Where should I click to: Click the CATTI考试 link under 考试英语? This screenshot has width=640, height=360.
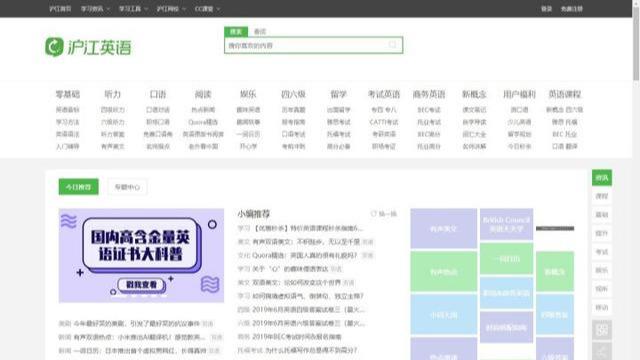pyautogui.click(x=384, y=122)
